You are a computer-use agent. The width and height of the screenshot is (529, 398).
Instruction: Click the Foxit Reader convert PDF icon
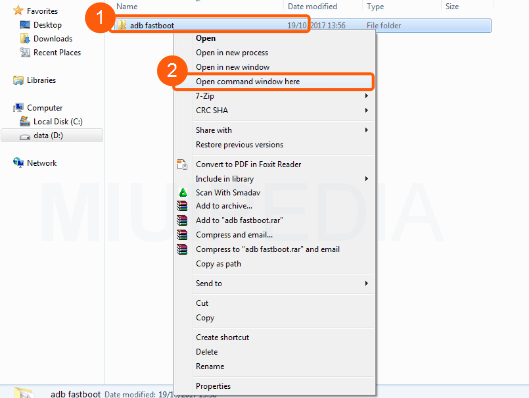182,164
